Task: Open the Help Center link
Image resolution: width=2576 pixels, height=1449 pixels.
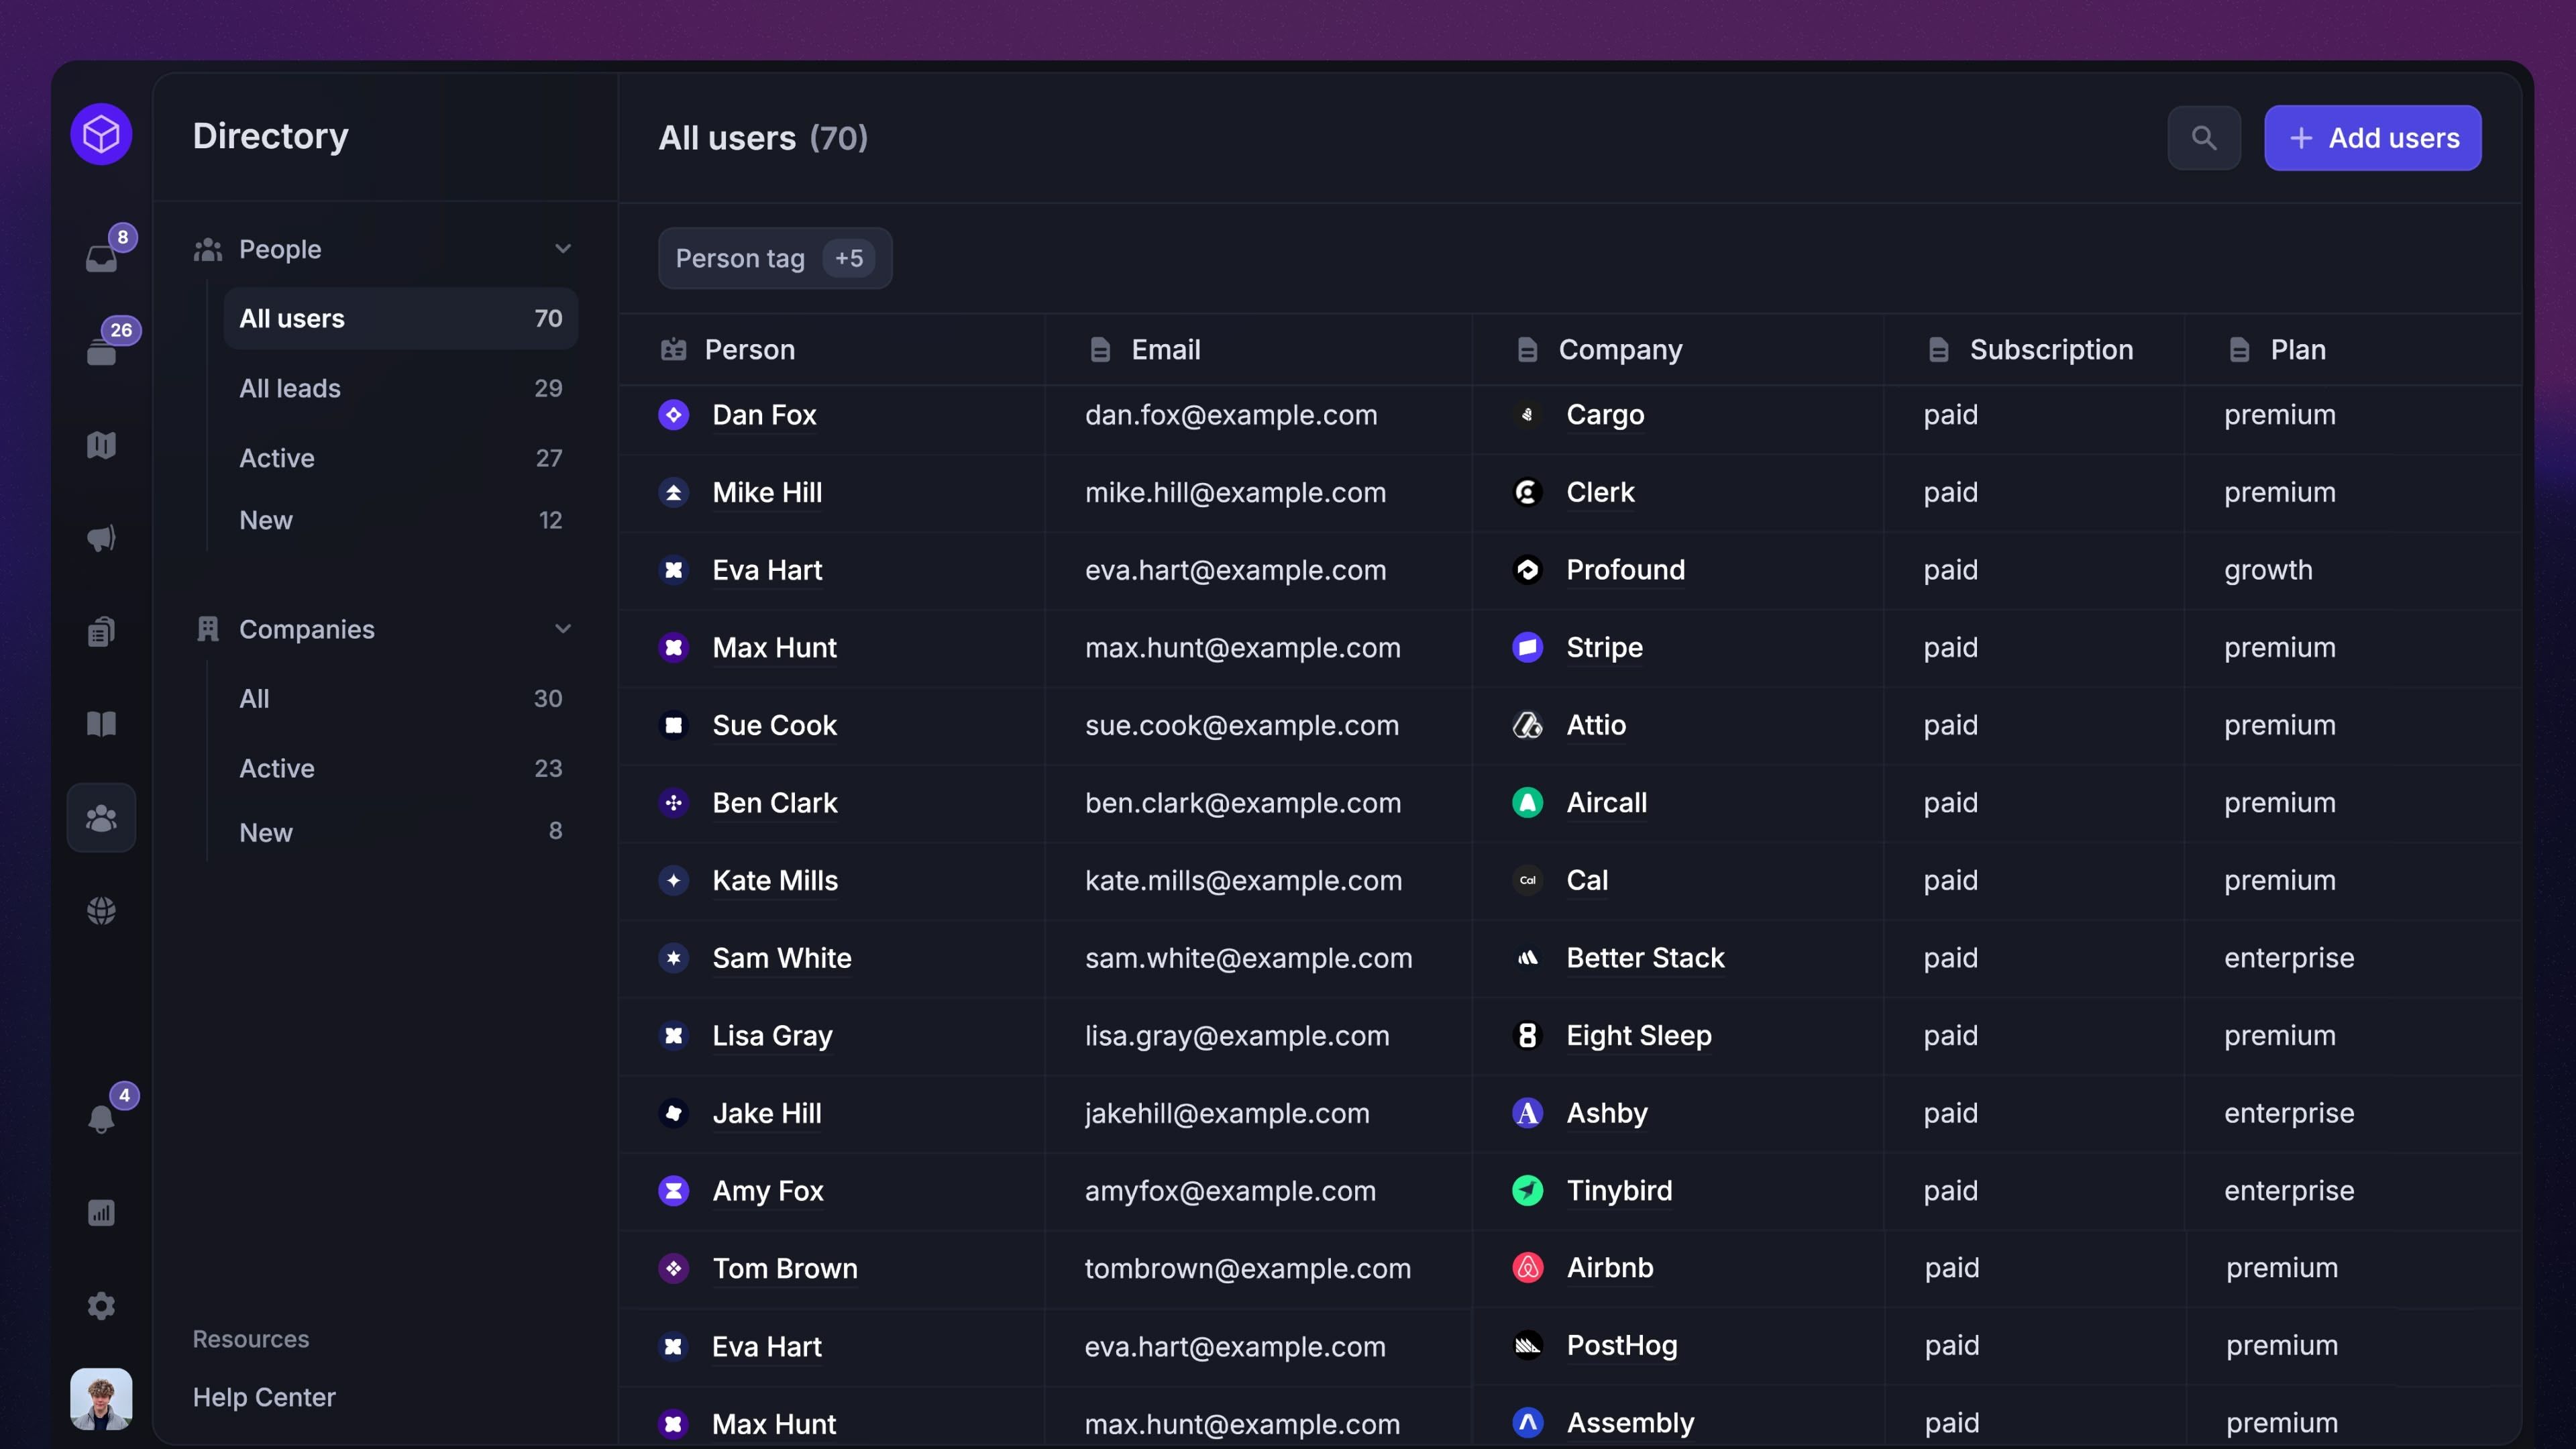Action: [264, 1397]
